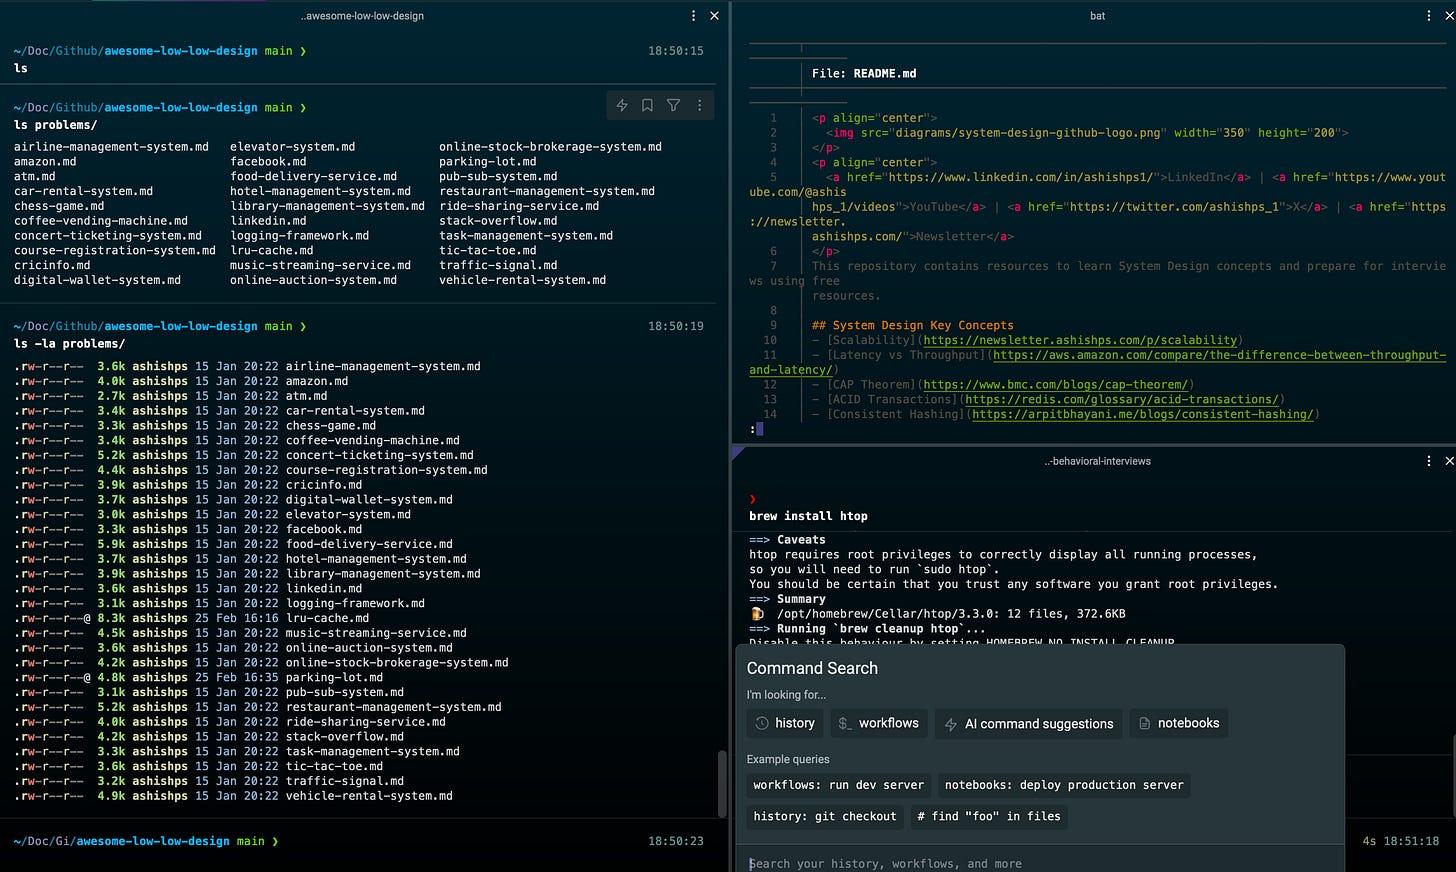Open the behavioral-interviews pane's kebab menu
Image resolution: width=1456 pixels, height=872 pixels.
coord(1428,461)
